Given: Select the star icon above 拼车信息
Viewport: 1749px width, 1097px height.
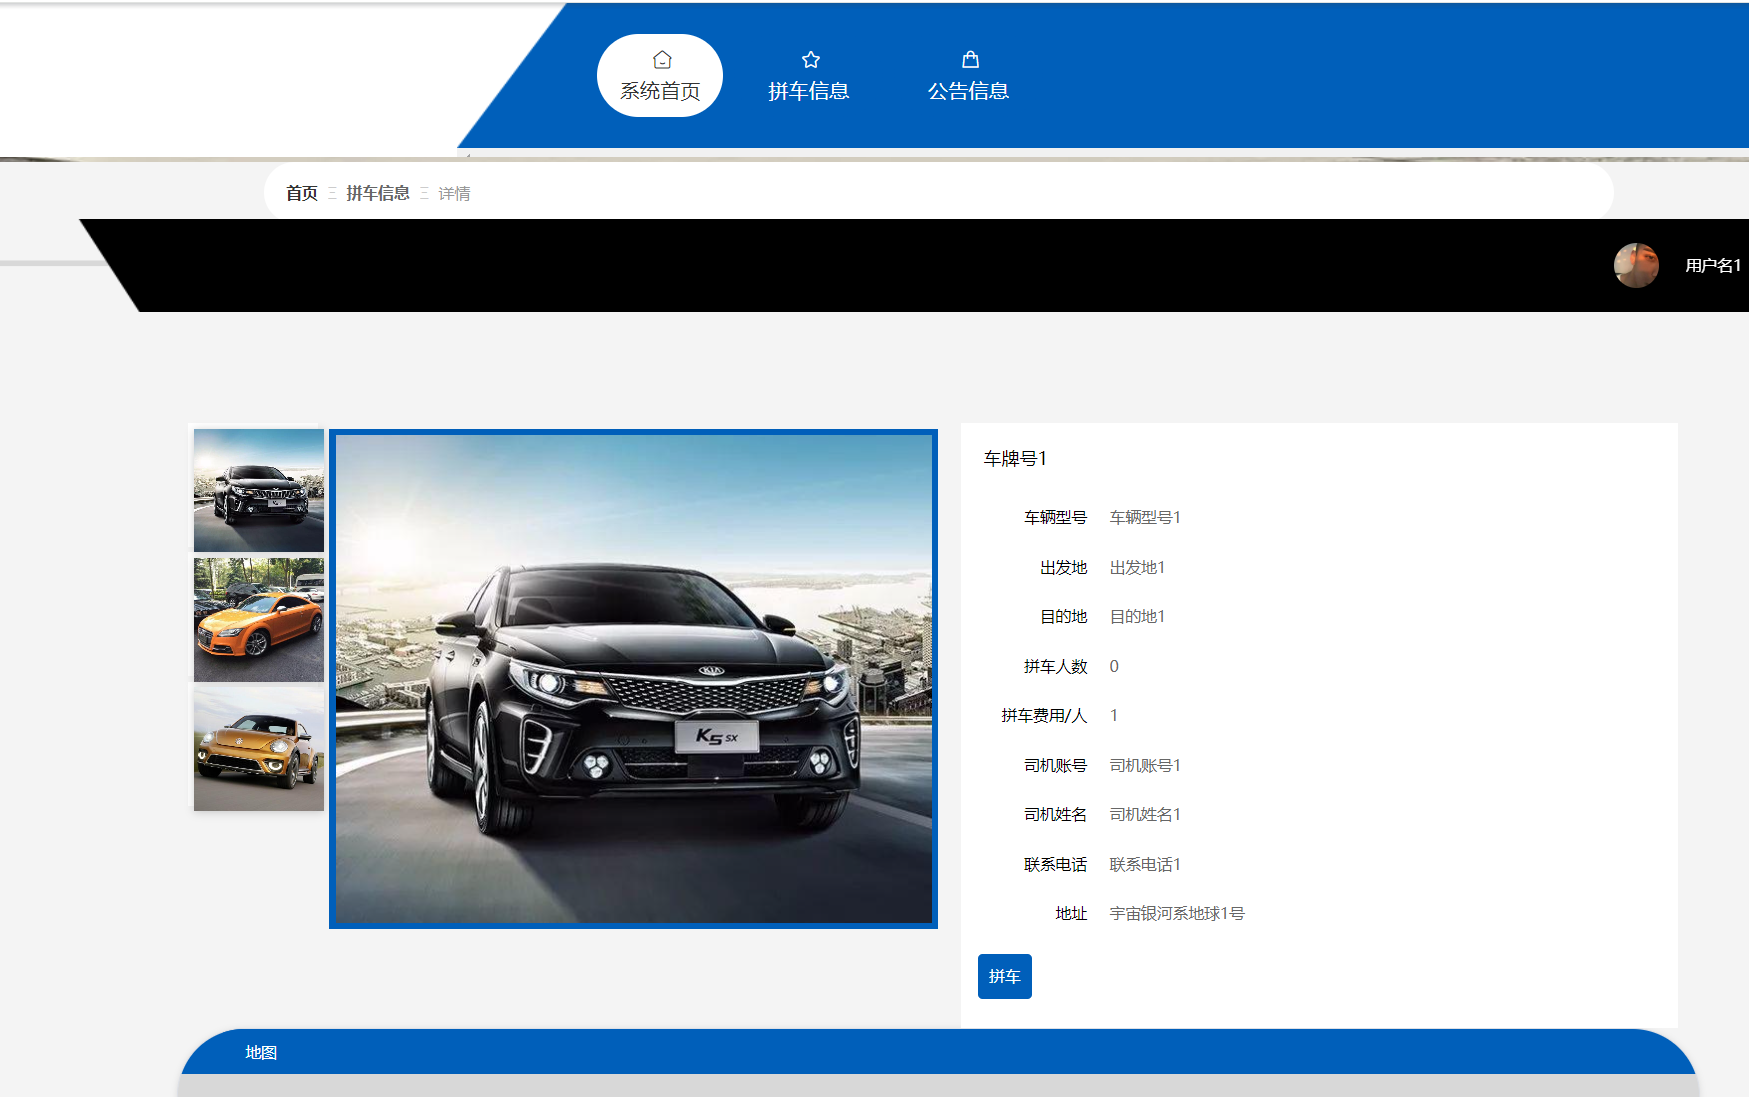Looking at the screenshot, I should pyautogui.click(x=810, y=58).
